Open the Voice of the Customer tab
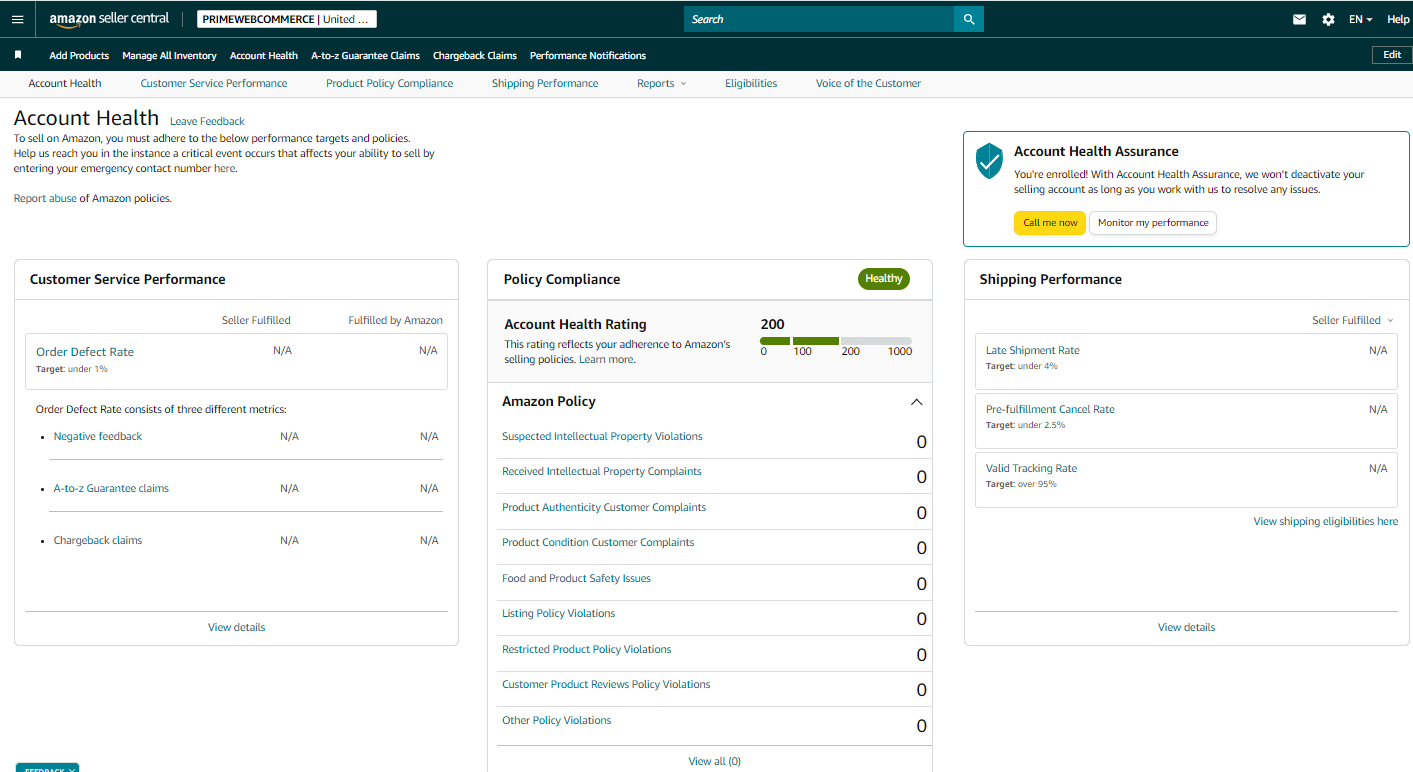Image resolution: width=1413 pixels, height=772 pixels. 868,83
